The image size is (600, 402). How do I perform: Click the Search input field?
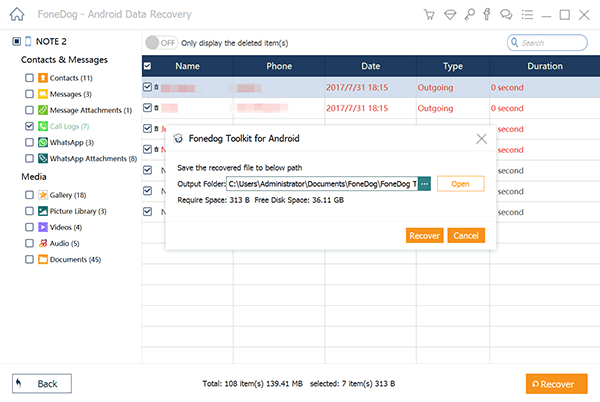[547, 42]
